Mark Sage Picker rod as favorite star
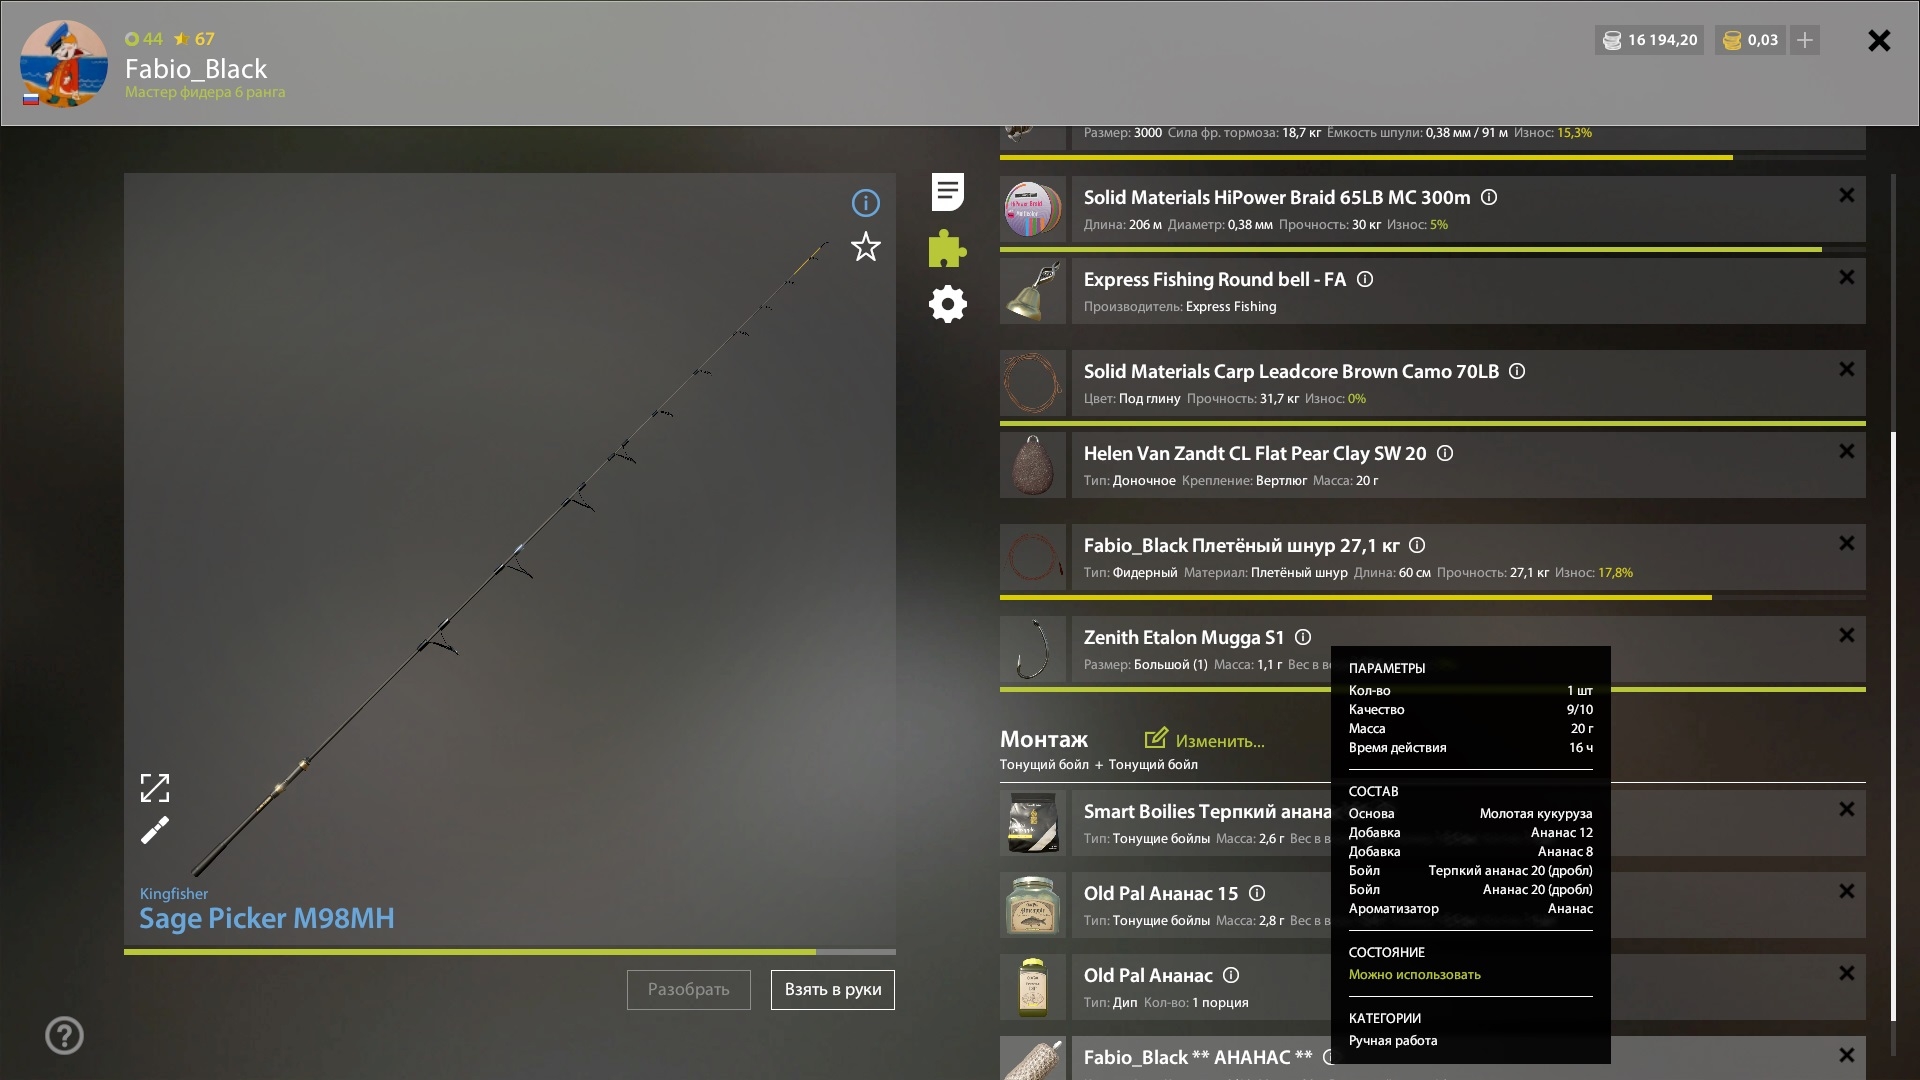This screenshot has width=1920, height=1080. (x=865, y=247)
